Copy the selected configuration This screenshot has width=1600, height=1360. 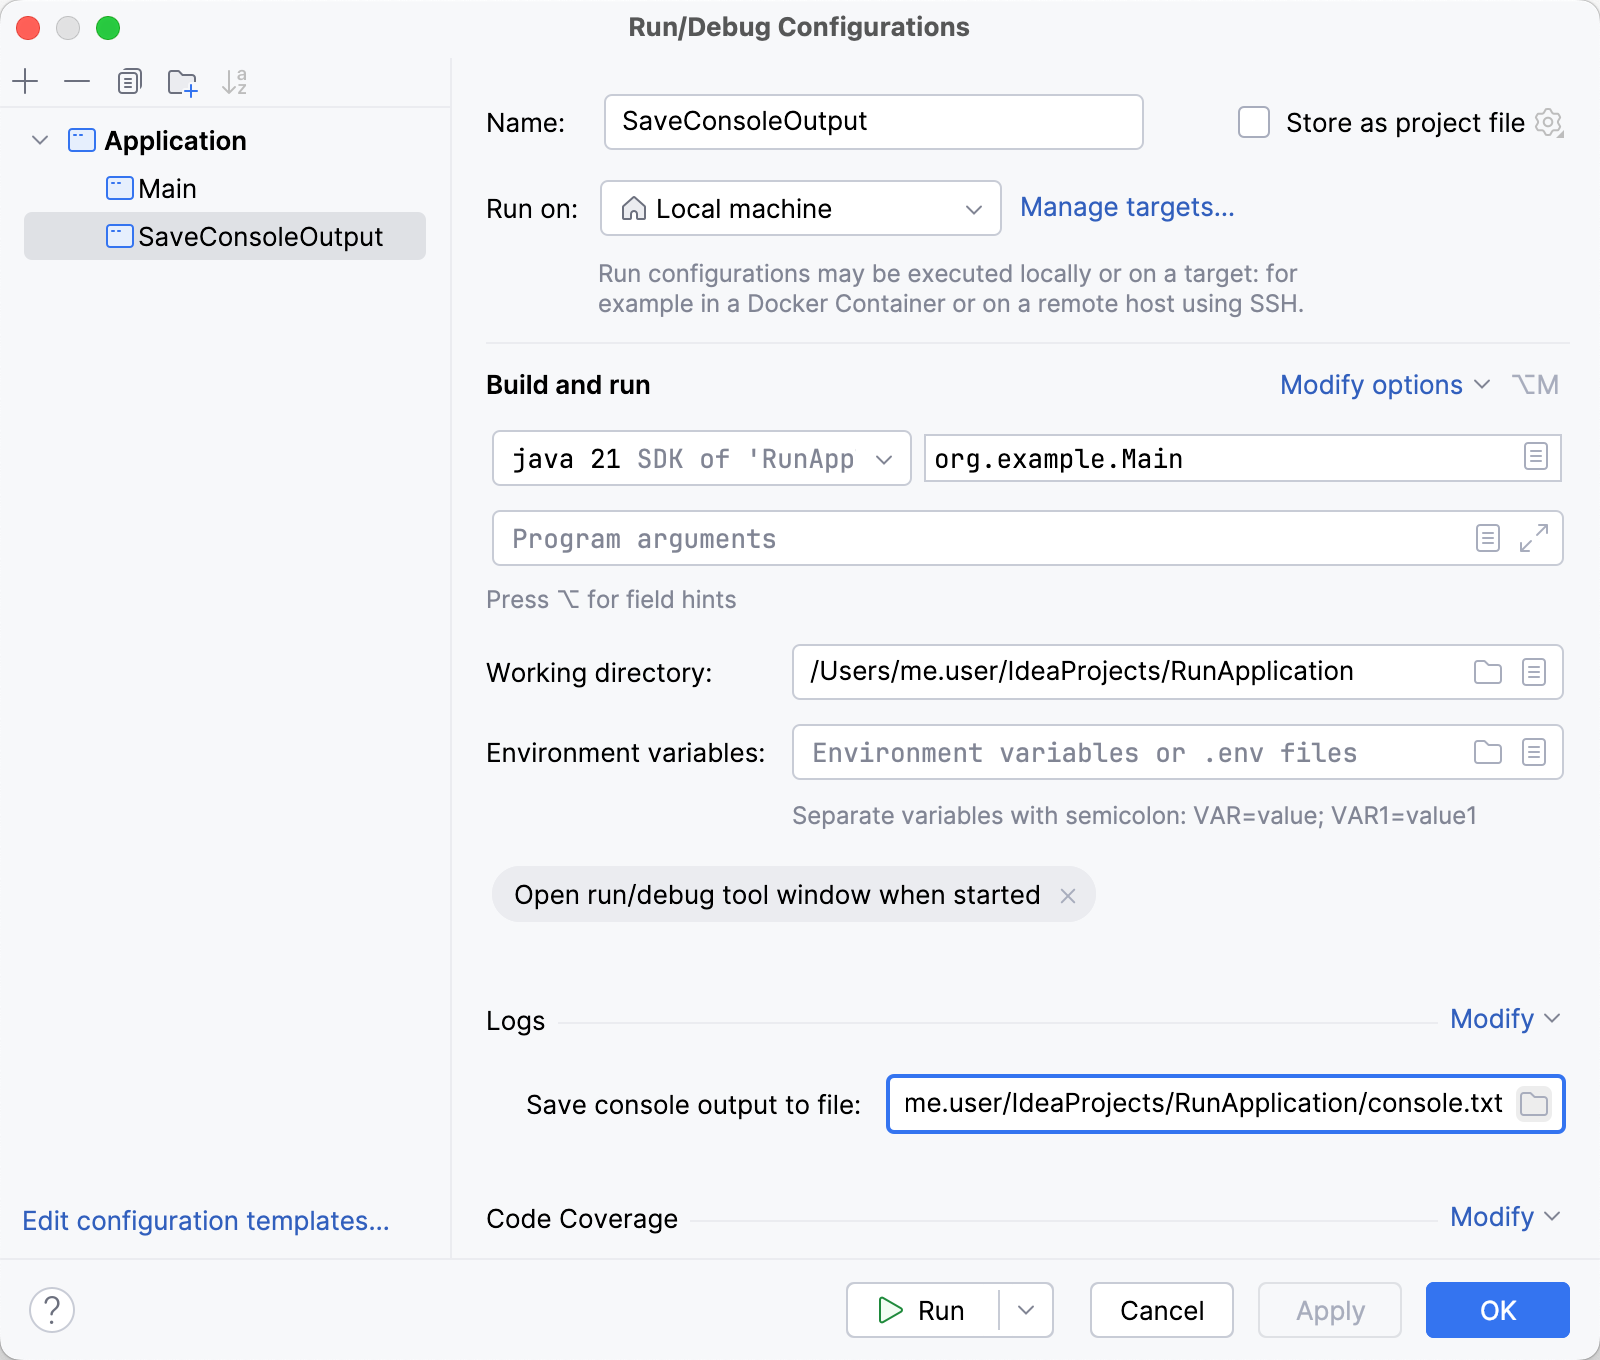(129, 81)
